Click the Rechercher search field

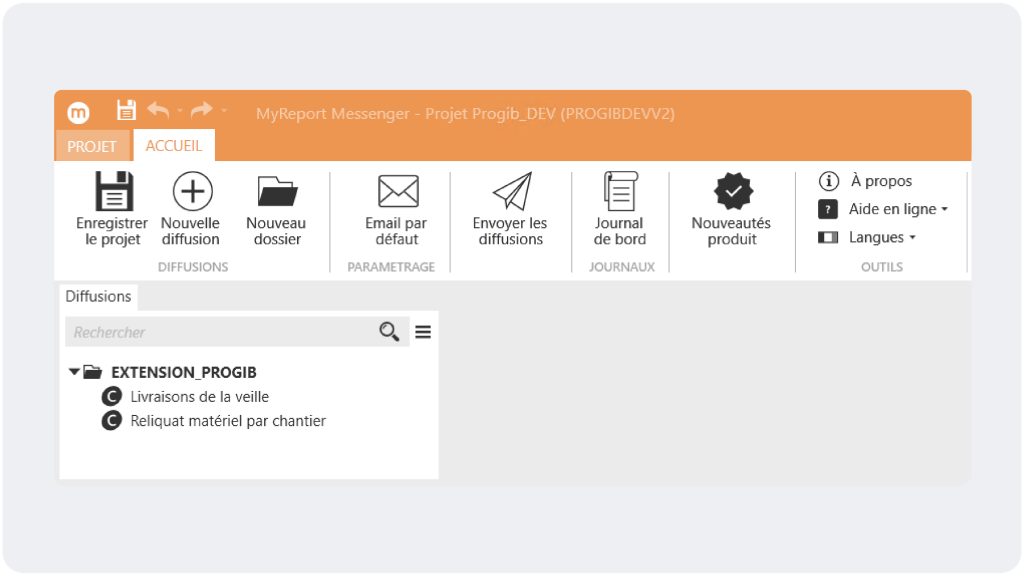click(220, 332)
